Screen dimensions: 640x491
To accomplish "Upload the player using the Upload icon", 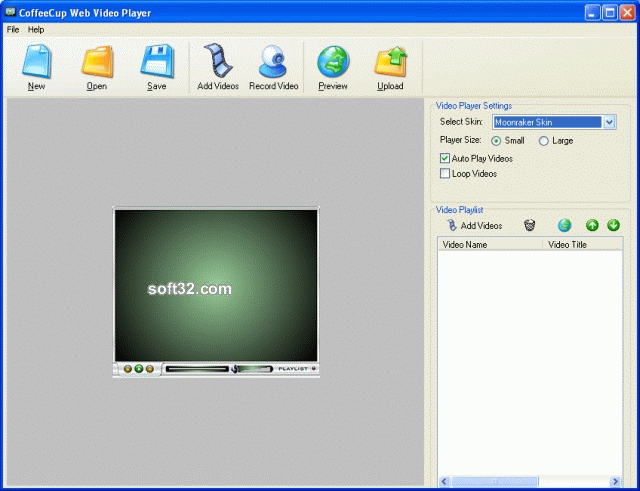I will (x=390, y=67).
